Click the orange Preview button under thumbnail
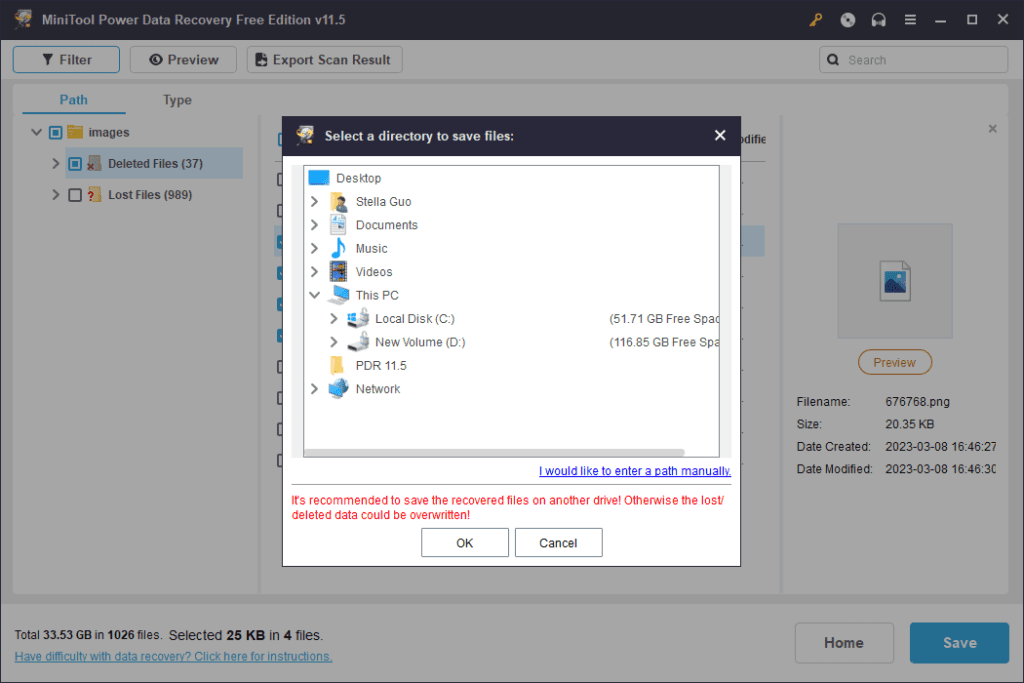 click(895, 362)
